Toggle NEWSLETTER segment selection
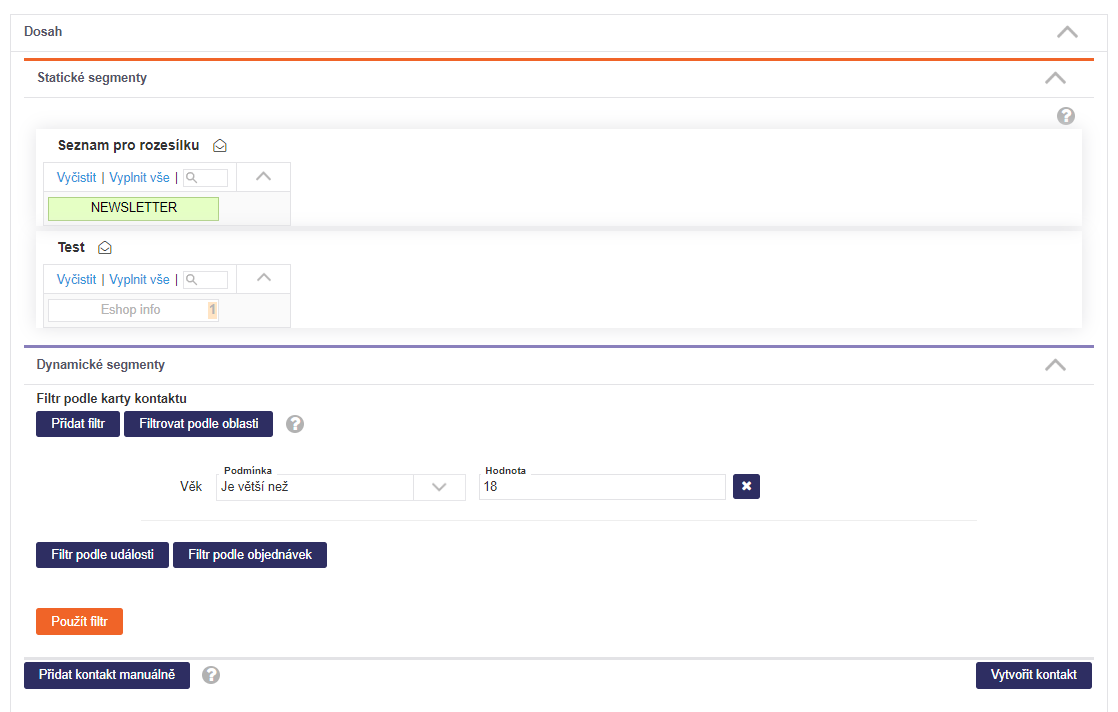 coord(133,208)
